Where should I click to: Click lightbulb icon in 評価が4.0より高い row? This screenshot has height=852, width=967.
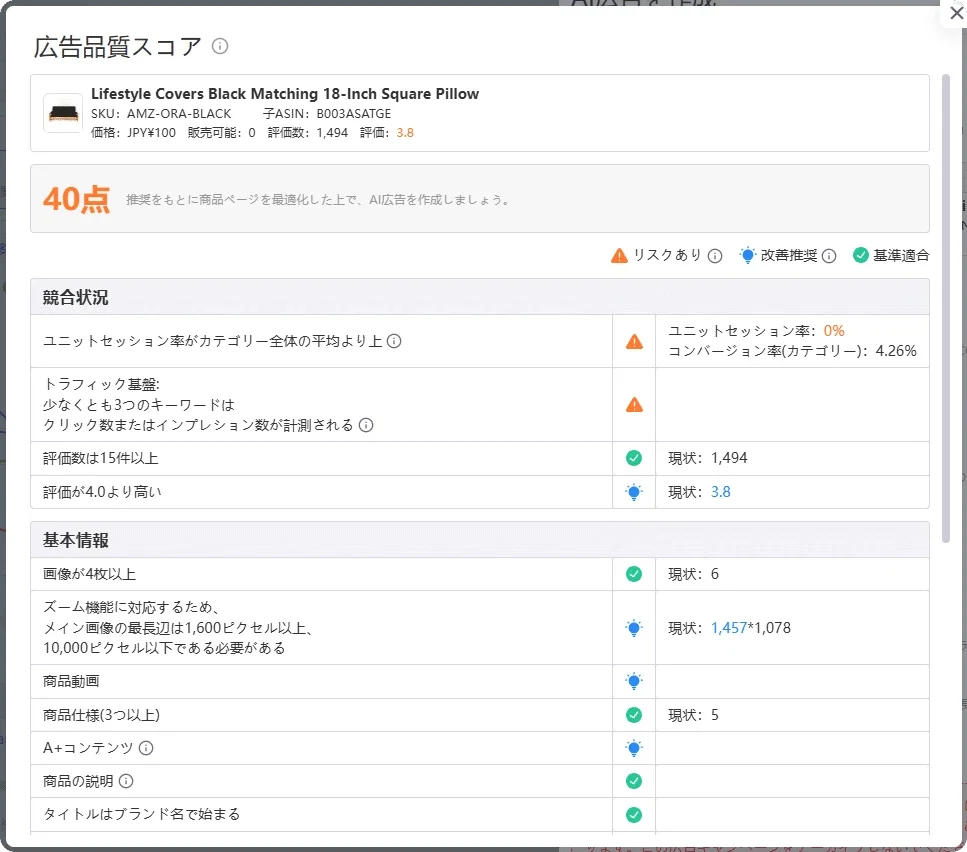tap(634, 492)
